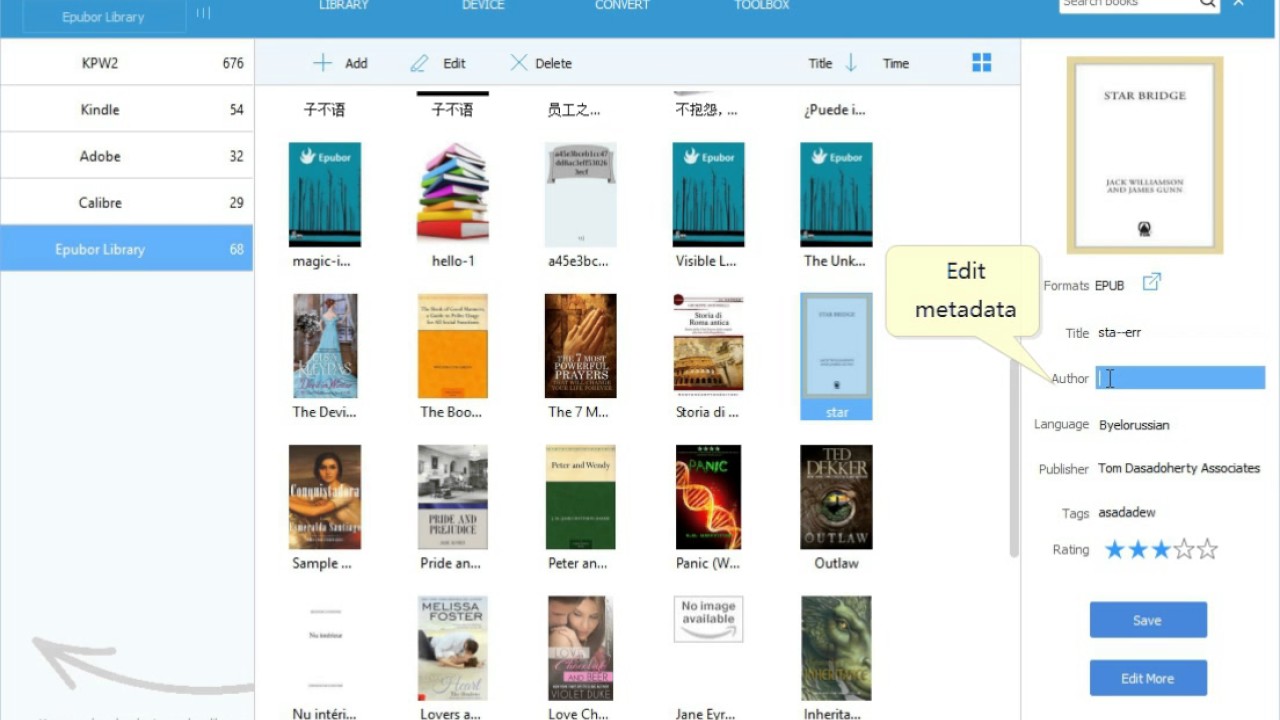Click the Author input field
The width and height of the screenshot is (1280, 720).
tap(1180, 378)
